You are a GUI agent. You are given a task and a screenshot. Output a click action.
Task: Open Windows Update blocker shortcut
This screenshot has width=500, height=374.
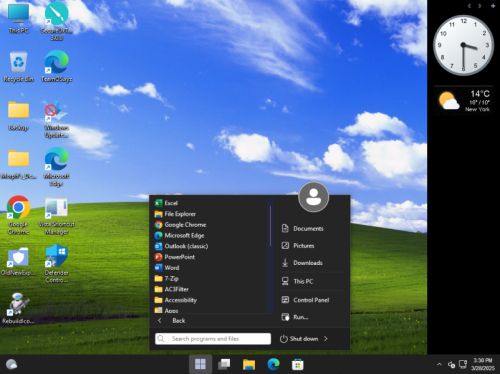coord(57,119)
